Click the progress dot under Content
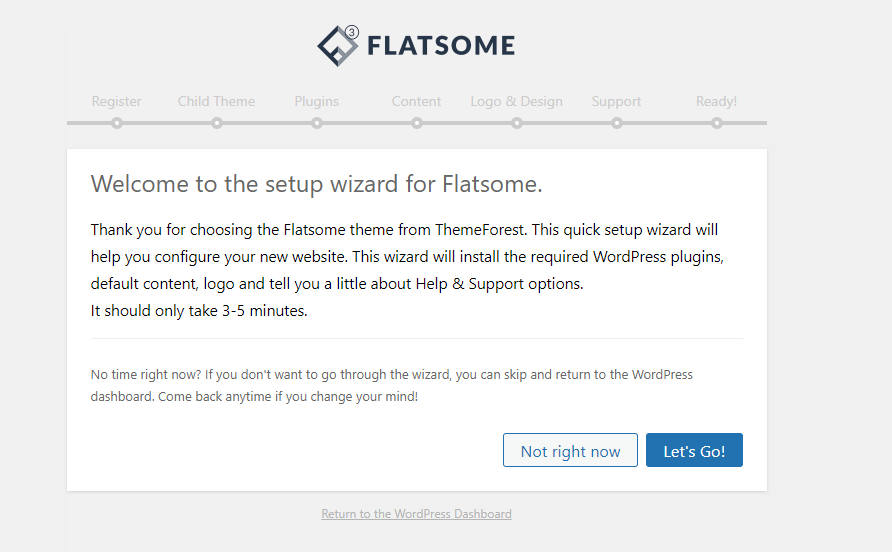This screenshot has width=892, height=552. (x=417, y=123)
